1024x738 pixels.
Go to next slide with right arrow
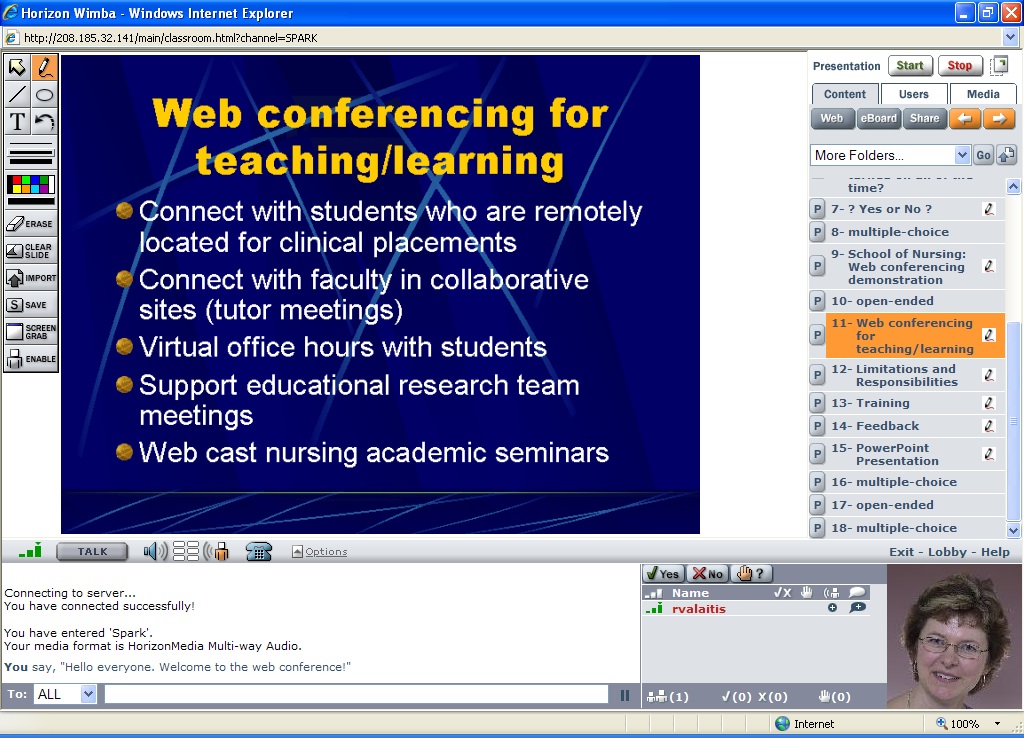click(x=999, y=118)
